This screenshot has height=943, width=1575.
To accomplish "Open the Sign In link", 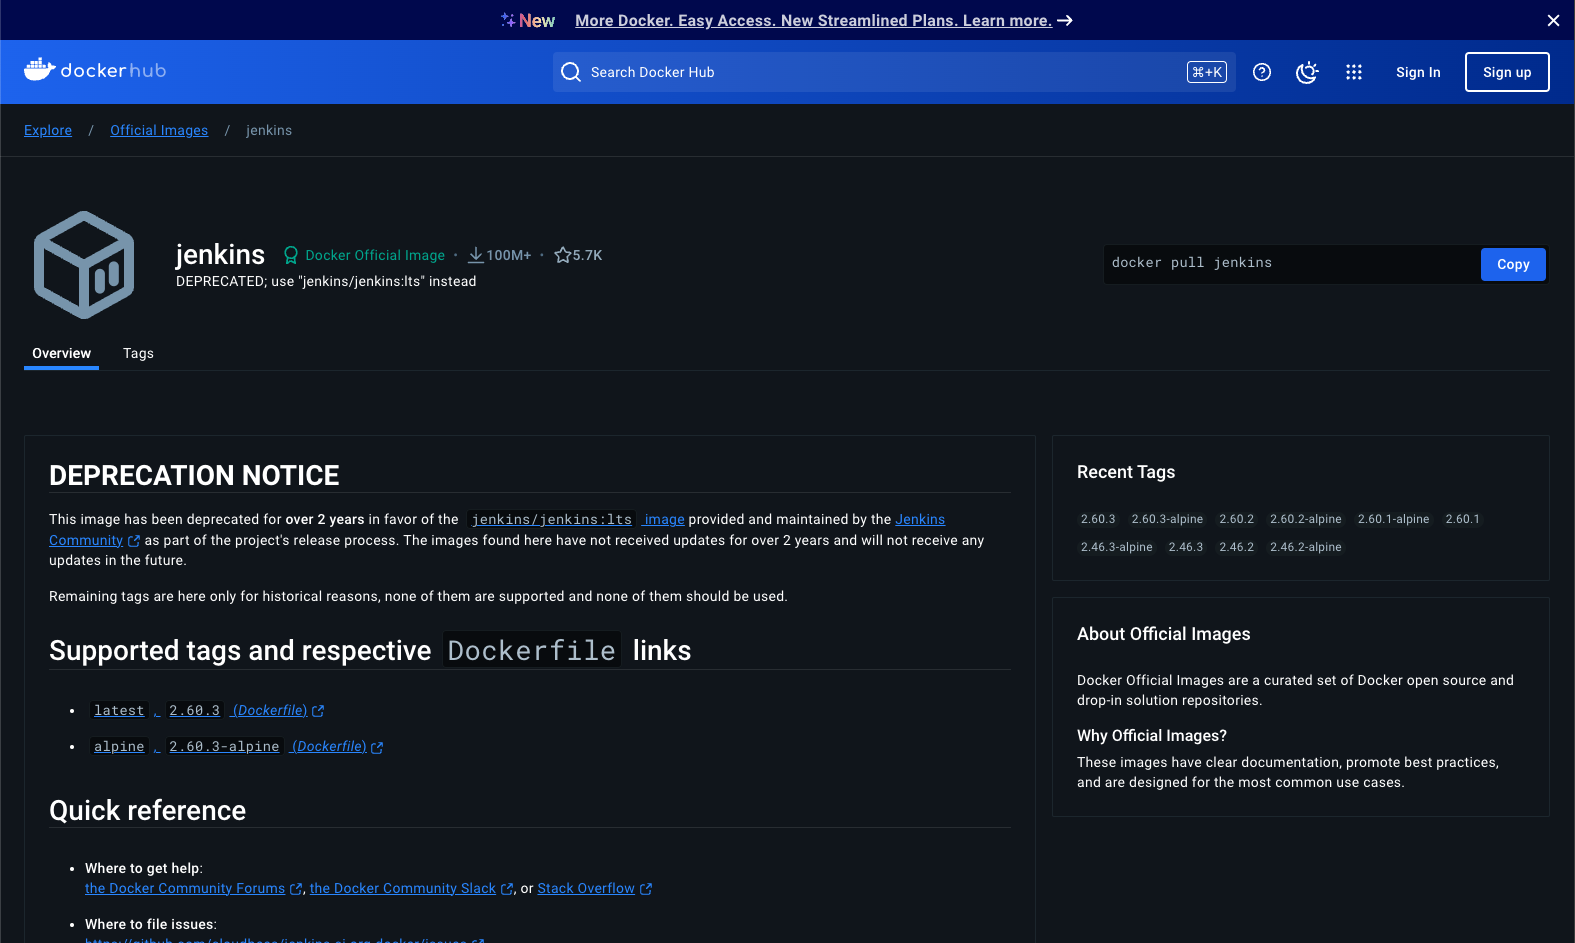I will coord(1418,72).
